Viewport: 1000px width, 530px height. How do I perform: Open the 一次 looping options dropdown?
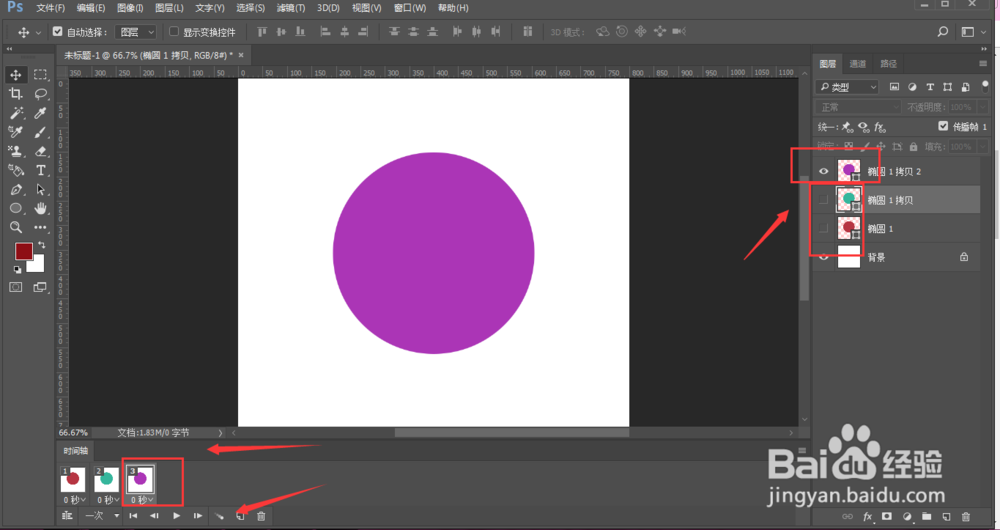click(102, 516)
